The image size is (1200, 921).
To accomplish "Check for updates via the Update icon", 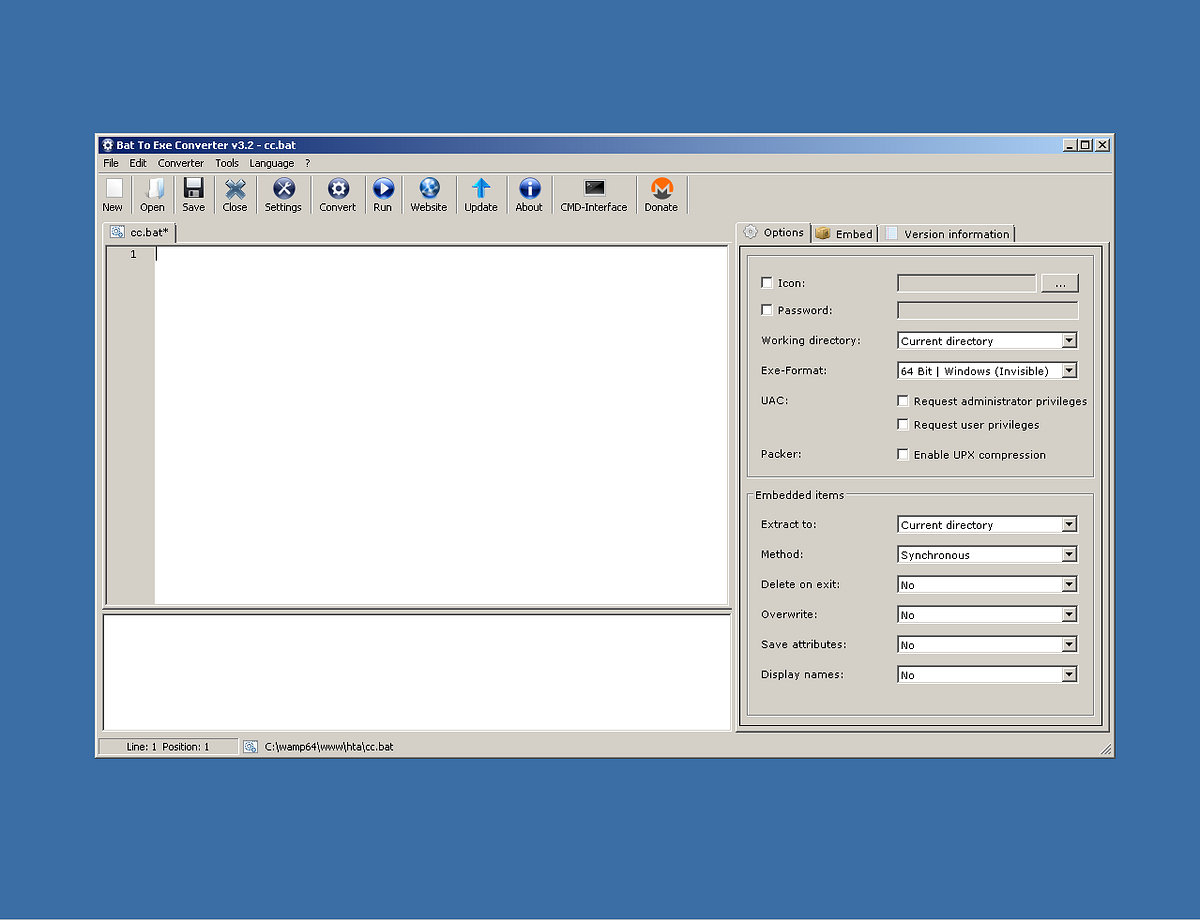I will point(481,194).
